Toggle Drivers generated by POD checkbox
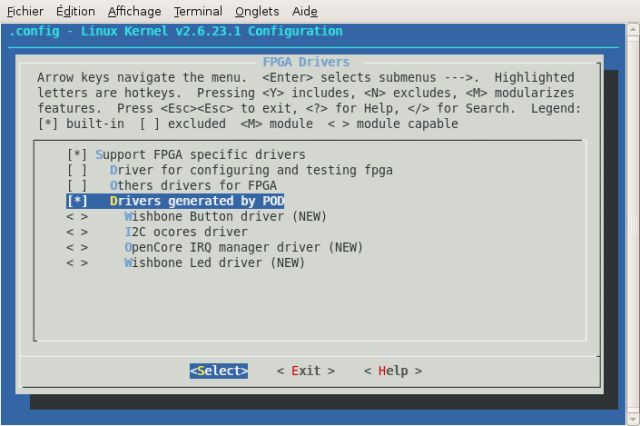 (x=77, y=201)
